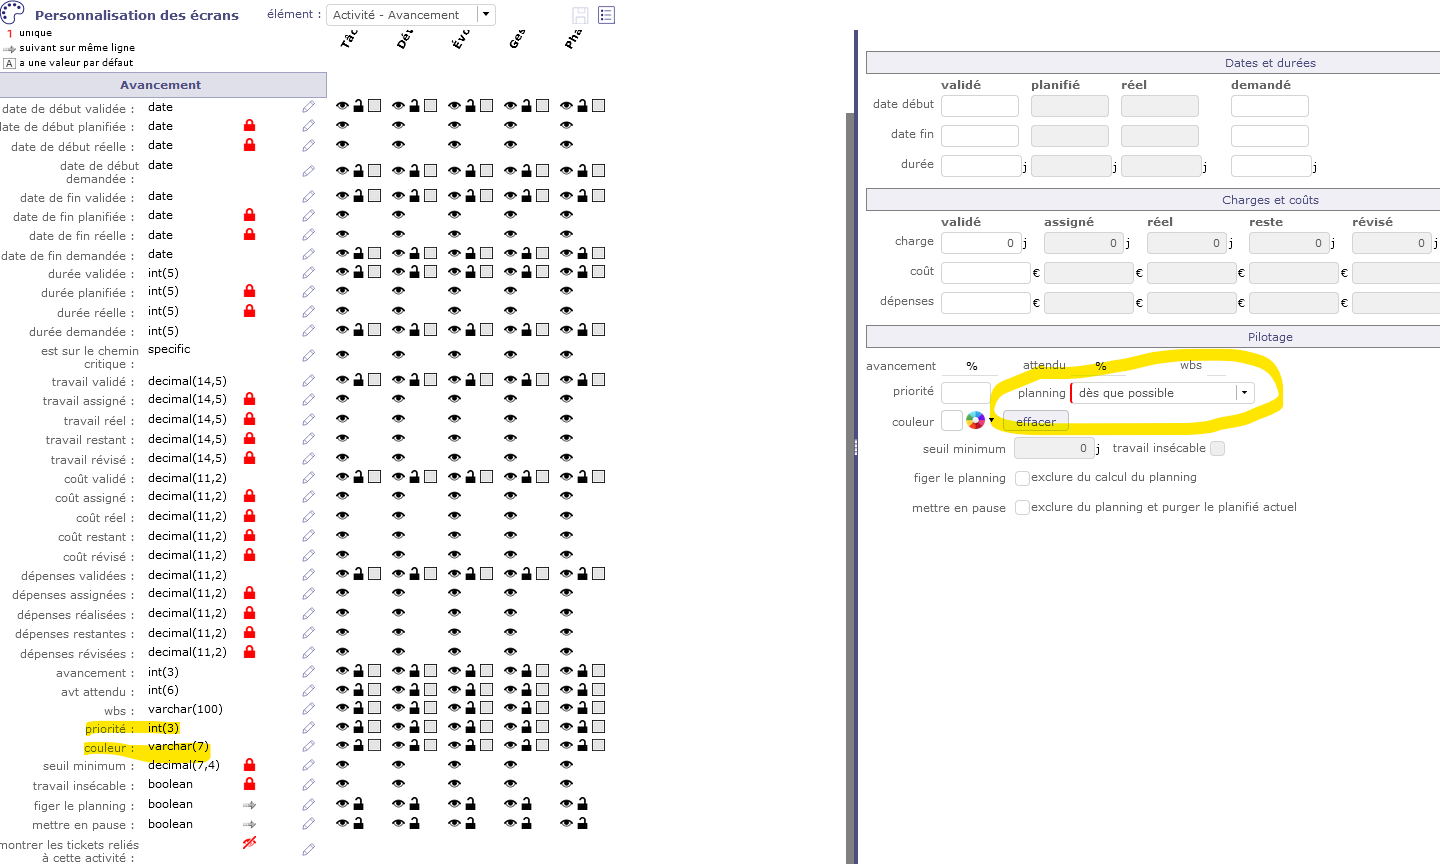The height and width of the screenshot is (864, 1440).
Task: Click the palette icon beside Personnalisation des écrans
Action: point(12,13)
